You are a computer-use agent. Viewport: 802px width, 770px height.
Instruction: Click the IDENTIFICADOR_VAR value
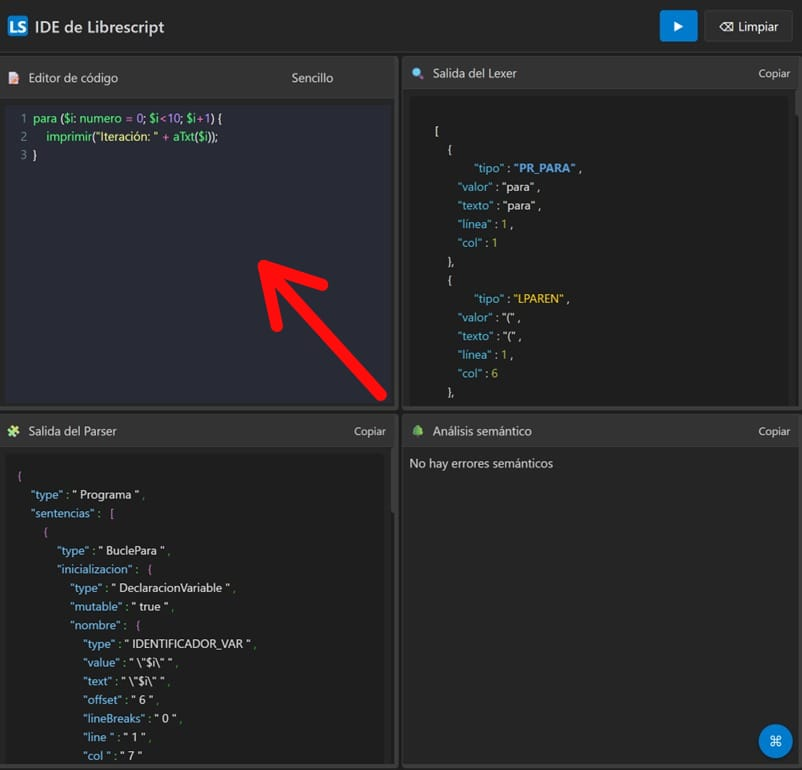coord(187,644)
